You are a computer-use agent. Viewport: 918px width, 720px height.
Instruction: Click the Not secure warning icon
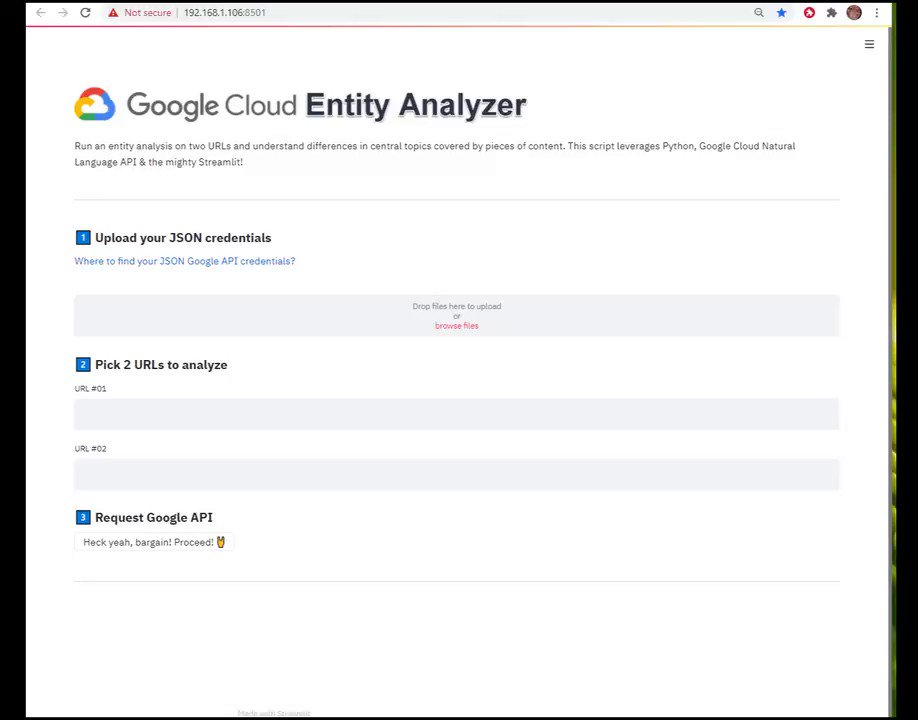click(x=113, y=13)
